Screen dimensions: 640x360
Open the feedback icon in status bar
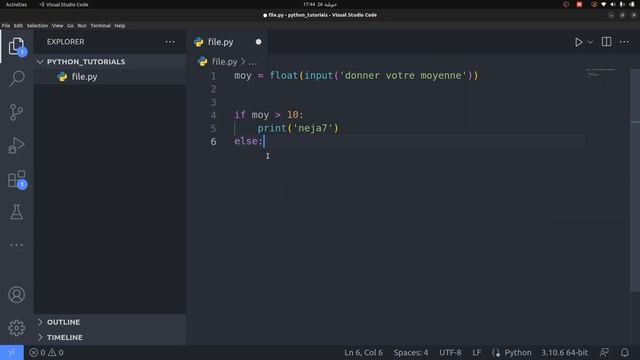[604, 352]
